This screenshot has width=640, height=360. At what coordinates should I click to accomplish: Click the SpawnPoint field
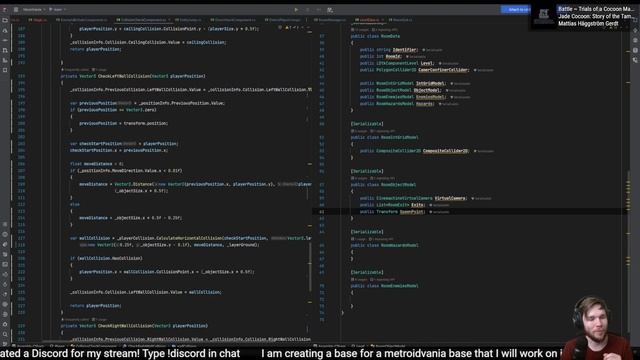(411, 211)
